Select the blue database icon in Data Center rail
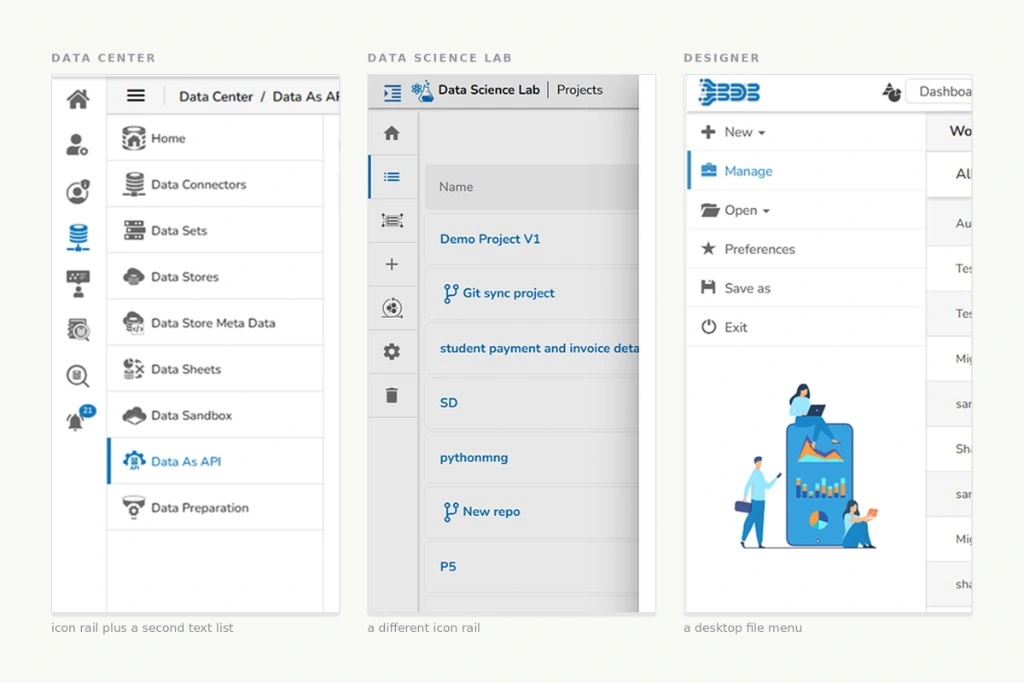Image resolution: width=1024 pixels, height=683 pixels. click(x=78, y=238)
